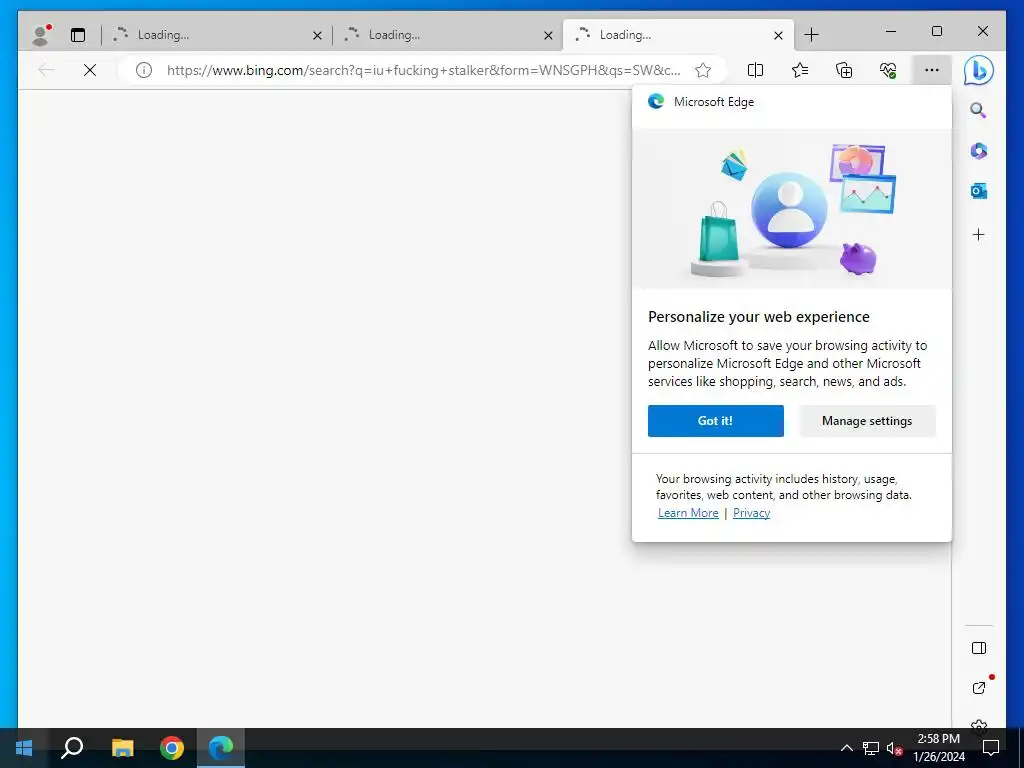Open File Explorer from taskbar
The height and width of the screenshot is (768, 1024).
122,748
